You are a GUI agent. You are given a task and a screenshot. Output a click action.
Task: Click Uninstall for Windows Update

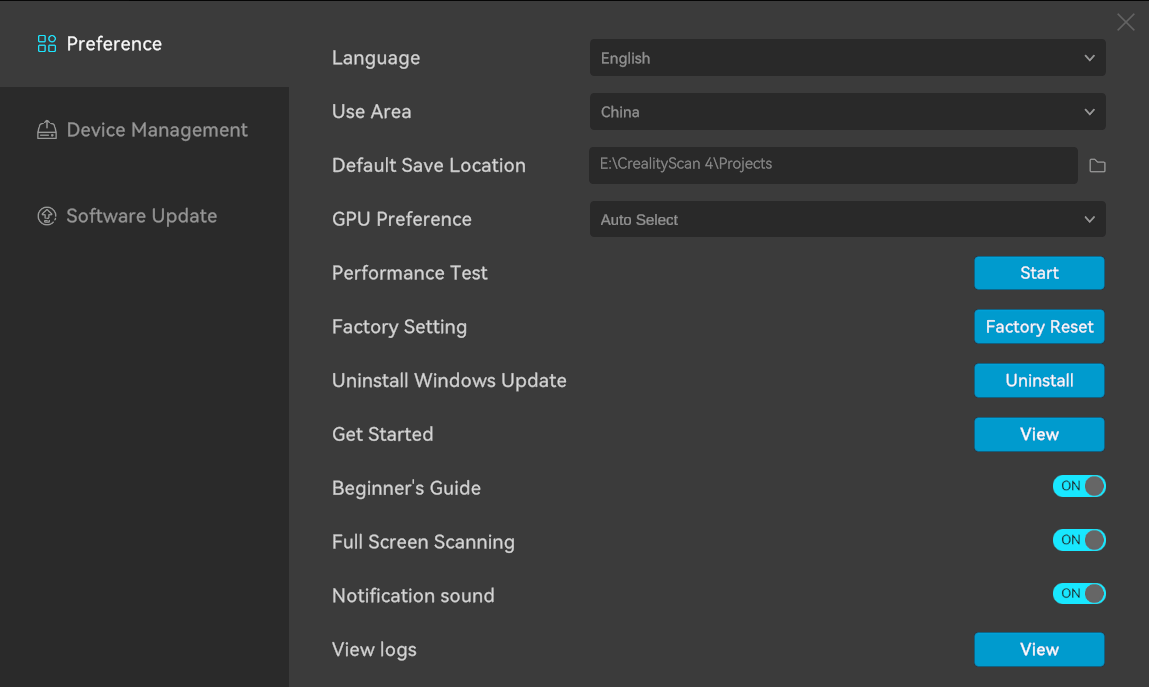[x=1039, y=381]
